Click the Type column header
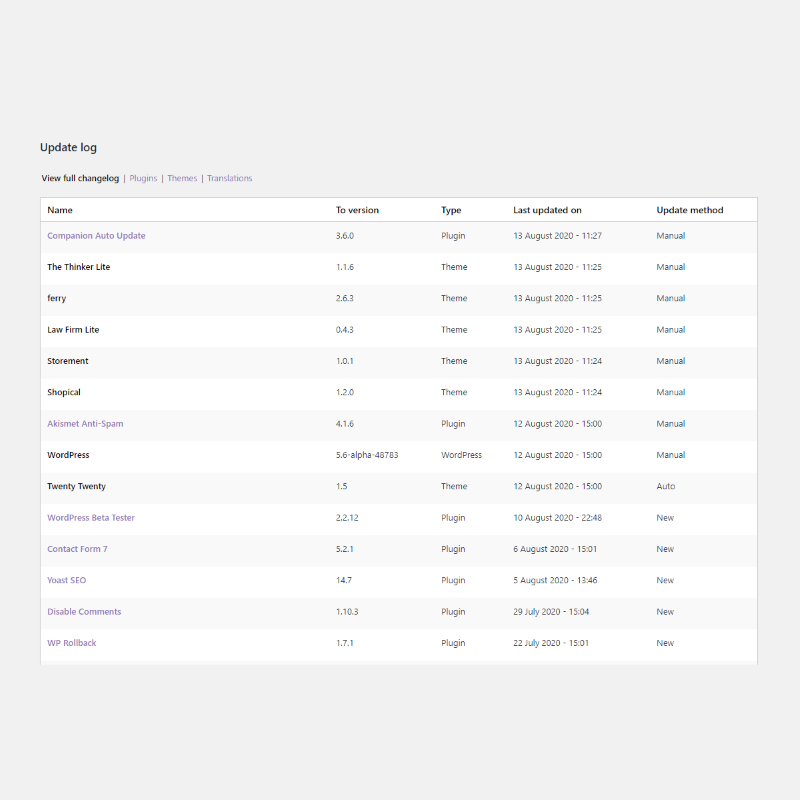This screenshot has width=800, height=800. point(451,210)
